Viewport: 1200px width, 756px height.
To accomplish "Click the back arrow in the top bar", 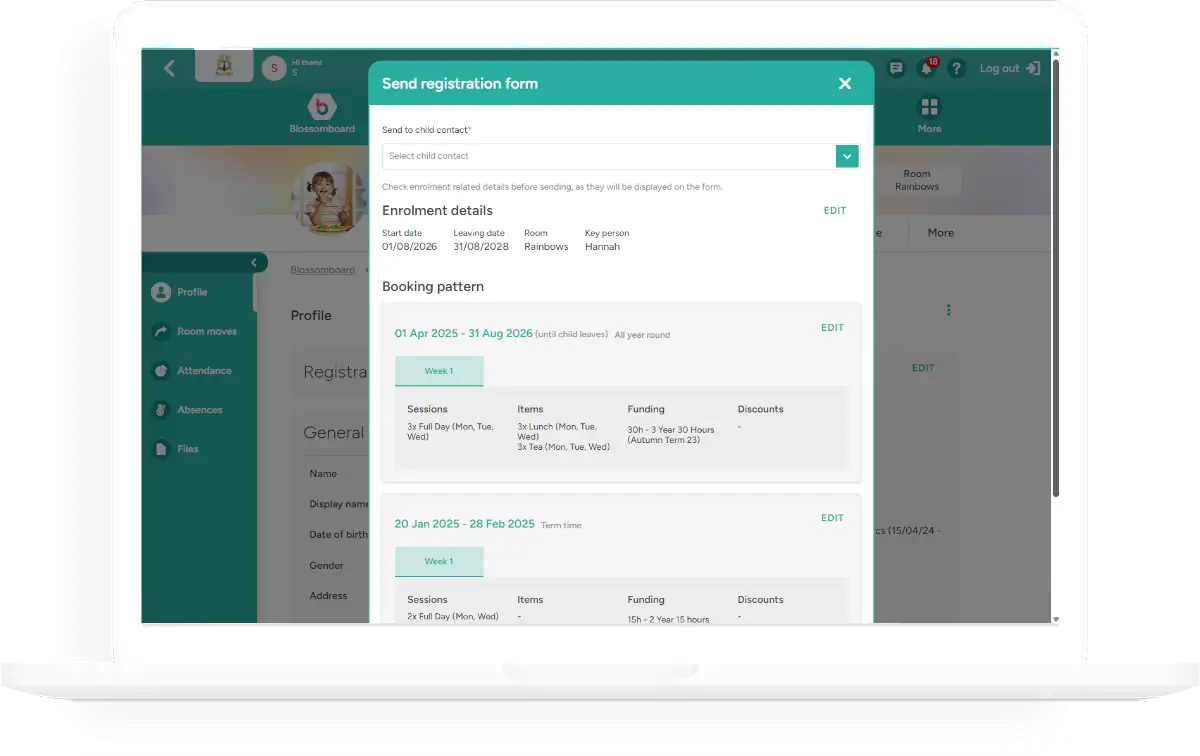I will point(169,68).
